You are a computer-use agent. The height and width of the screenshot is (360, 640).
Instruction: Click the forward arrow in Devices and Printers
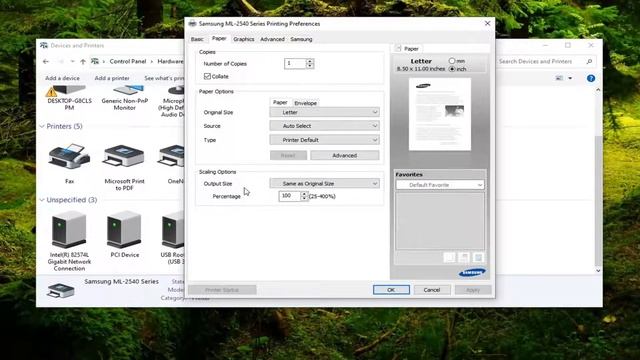point(61,62)
